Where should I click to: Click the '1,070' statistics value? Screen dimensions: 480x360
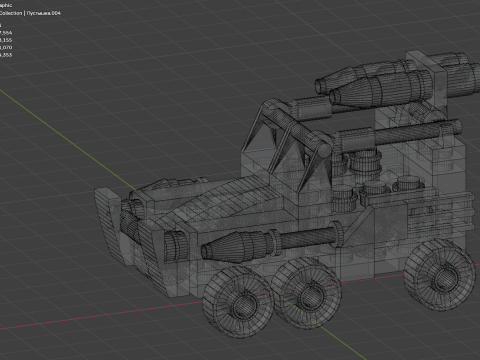[x=6, y=47]
